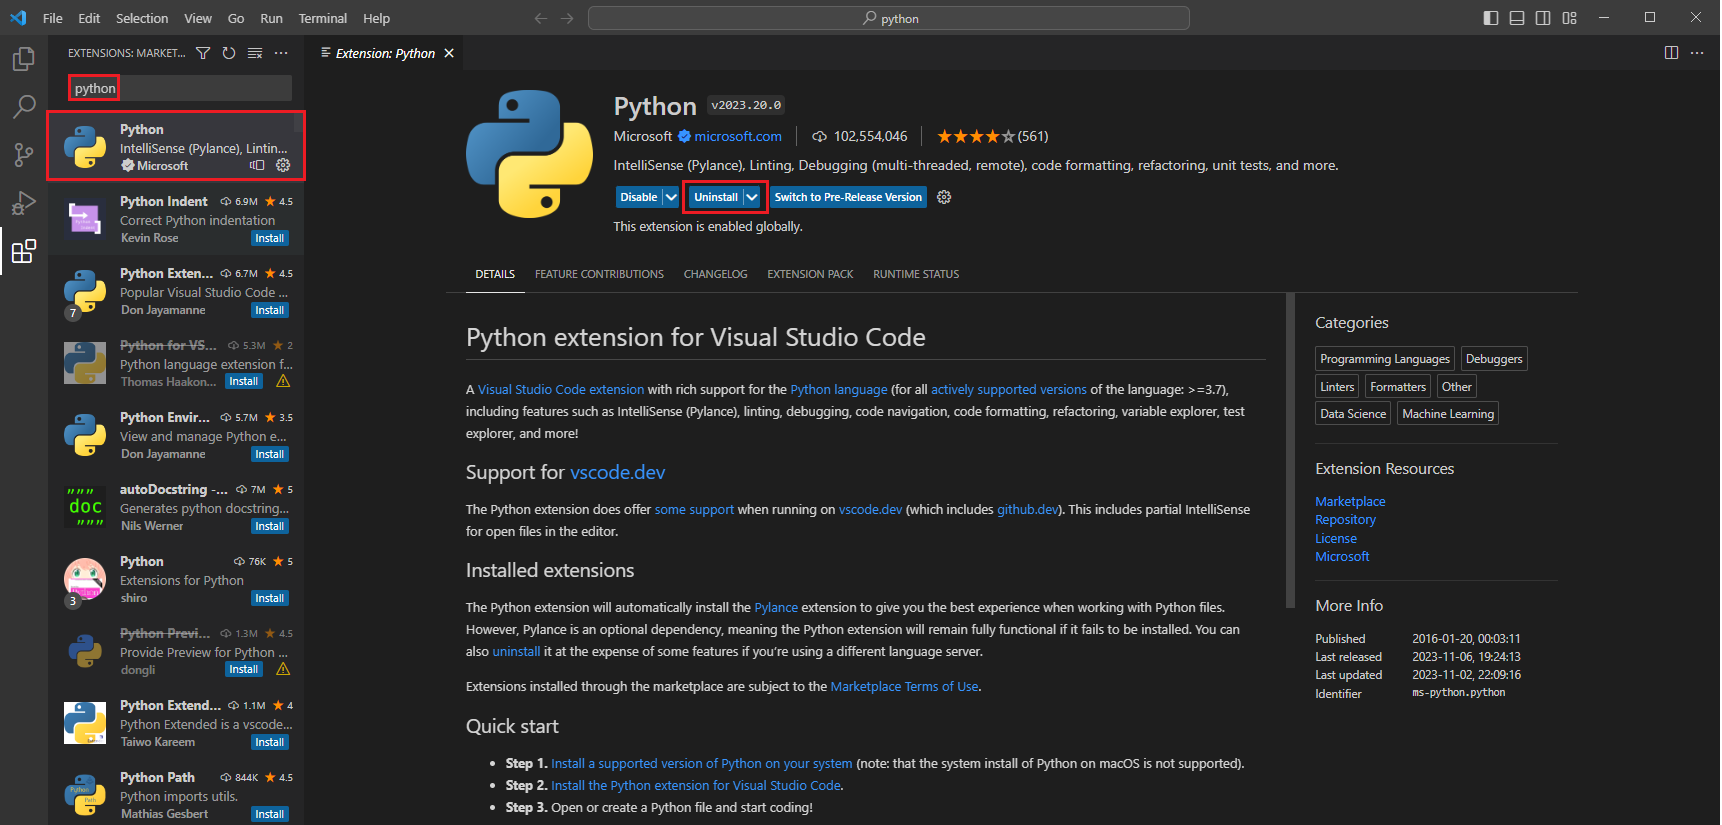Click sync ignored icon on Python list item

tap(258, 165)
